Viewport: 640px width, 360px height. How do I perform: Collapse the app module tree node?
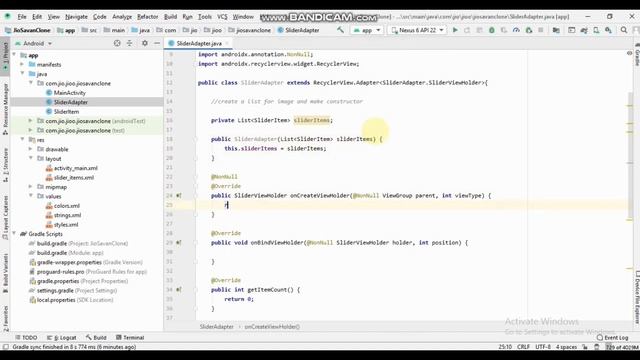pos(14,55)
